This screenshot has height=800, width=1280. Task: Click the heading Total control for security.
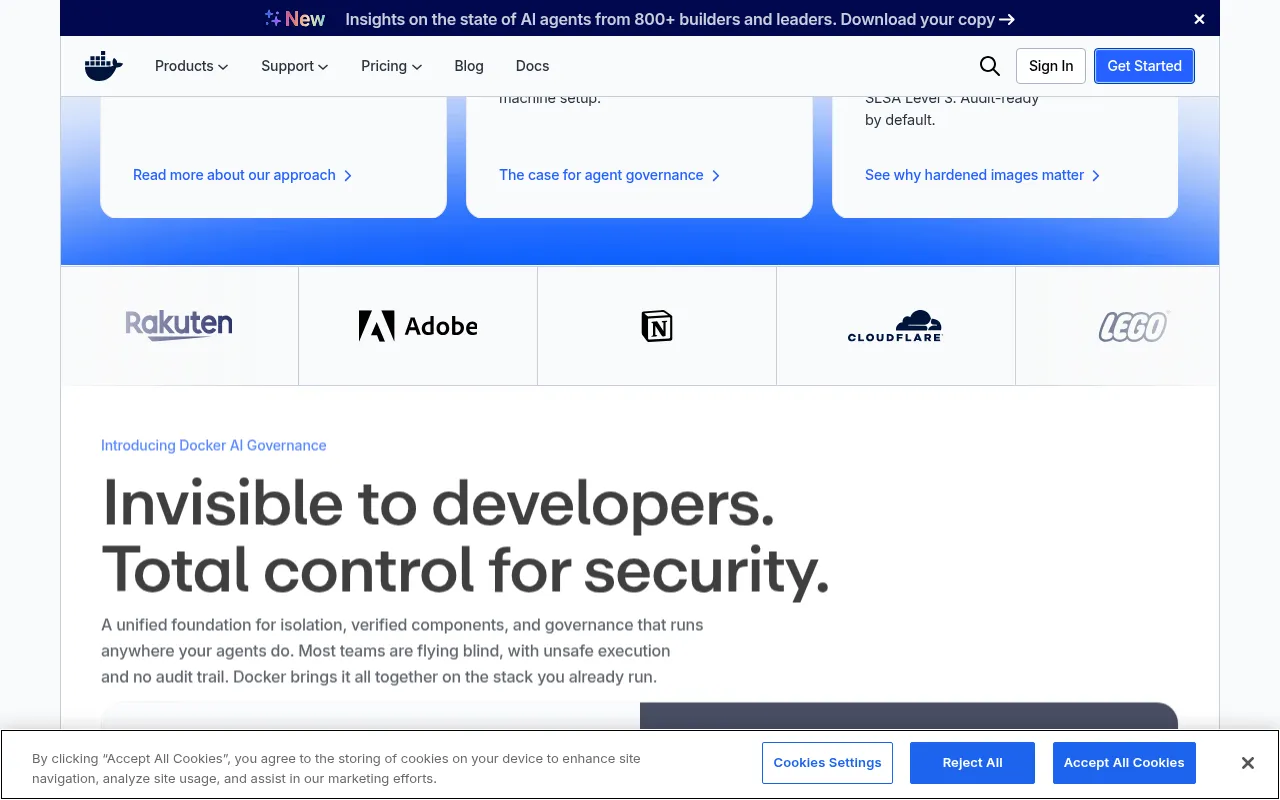465,570
